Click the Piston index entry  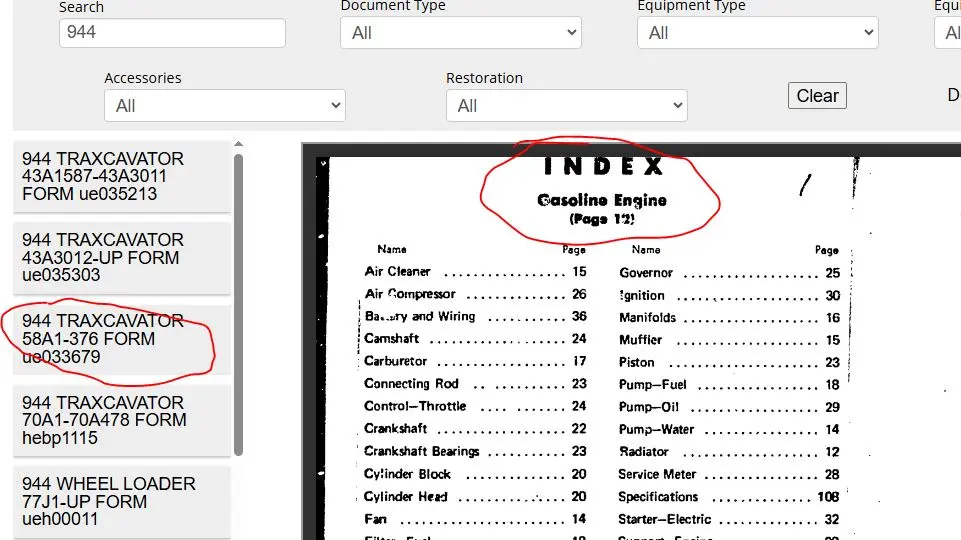(x=729, y=362)
